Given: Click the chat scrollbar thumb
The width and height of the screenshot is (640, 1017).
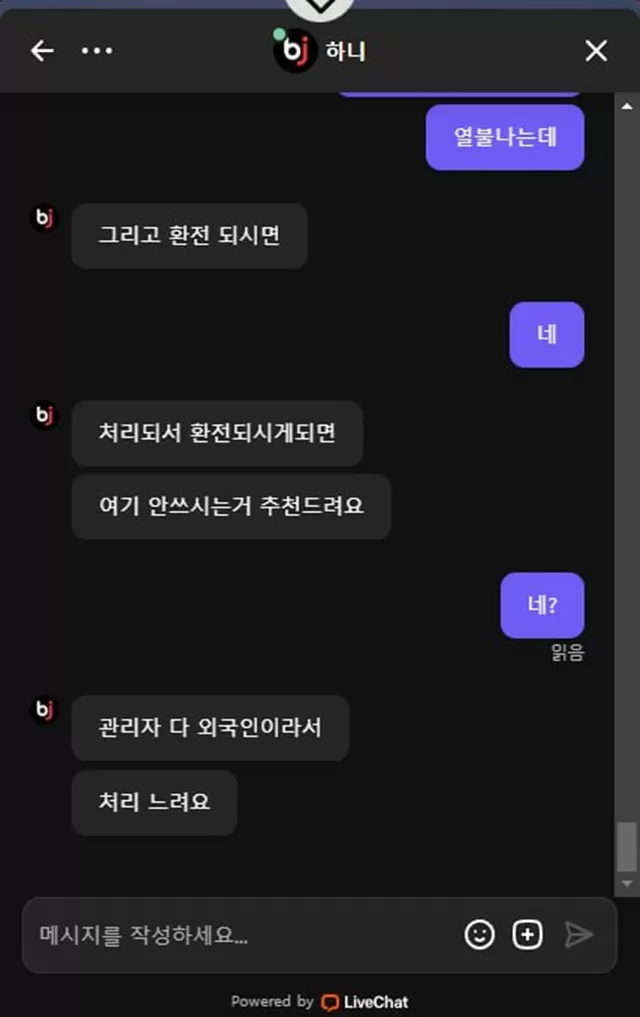Looking at the screenshot, I should tap(626, 846).
